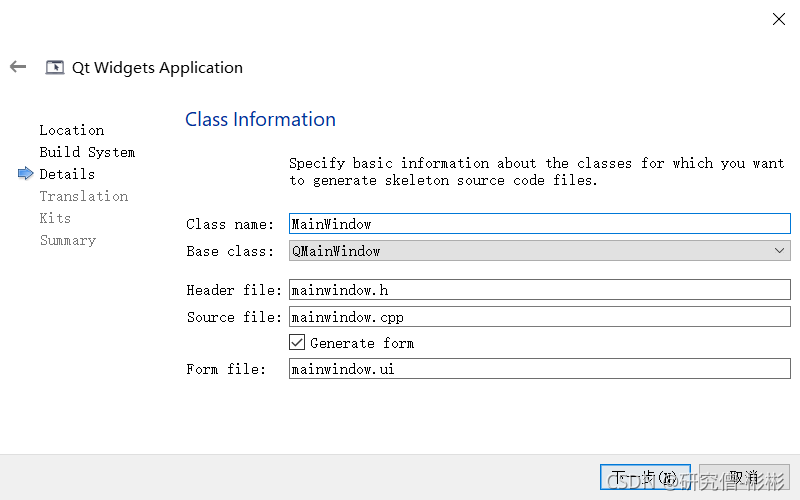Click the Form file input field
800x500 pixels.
[x=539, y=368]
